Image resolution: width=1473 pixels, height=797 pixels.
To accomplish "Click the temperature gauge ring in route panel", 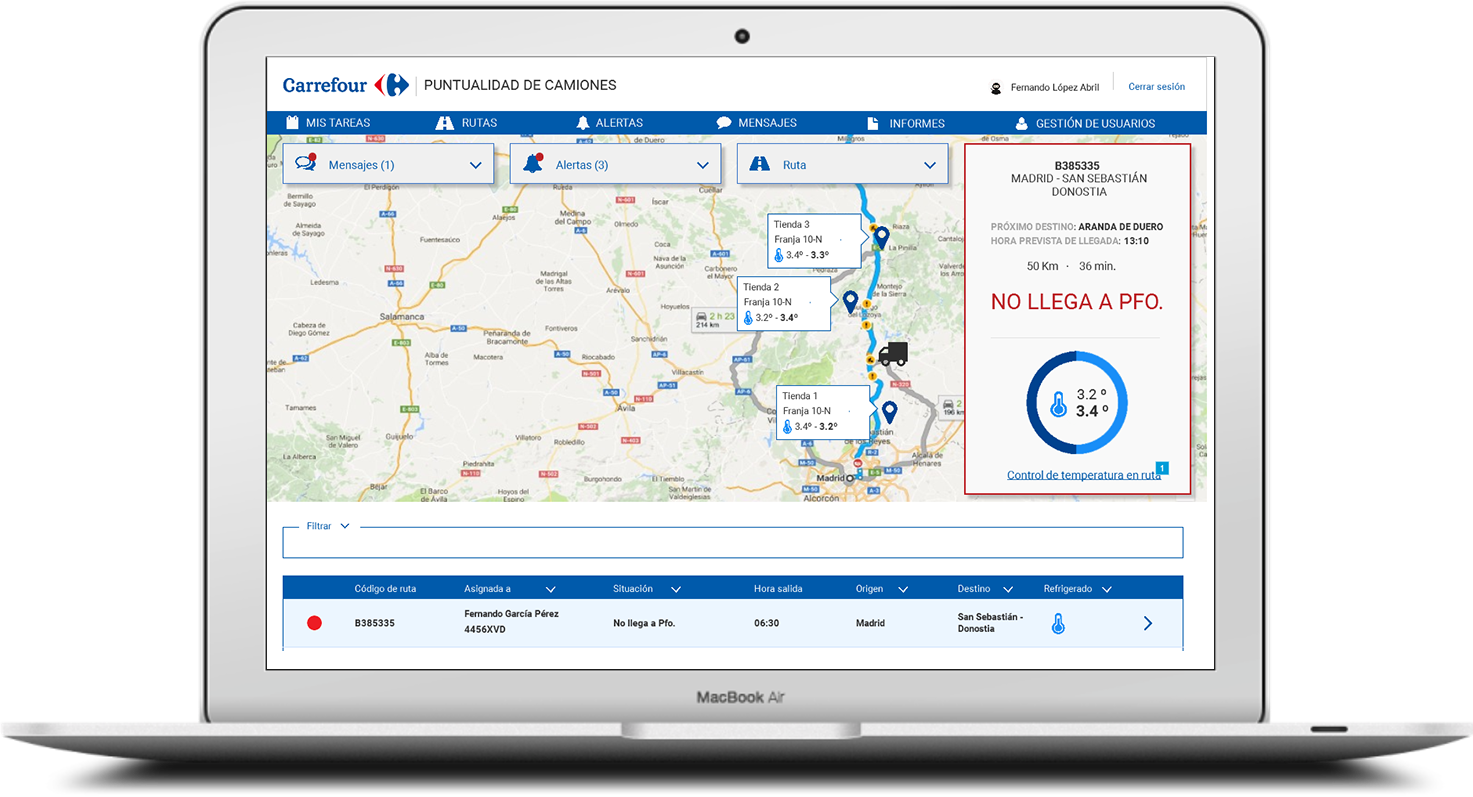I will pos(1077,403).
